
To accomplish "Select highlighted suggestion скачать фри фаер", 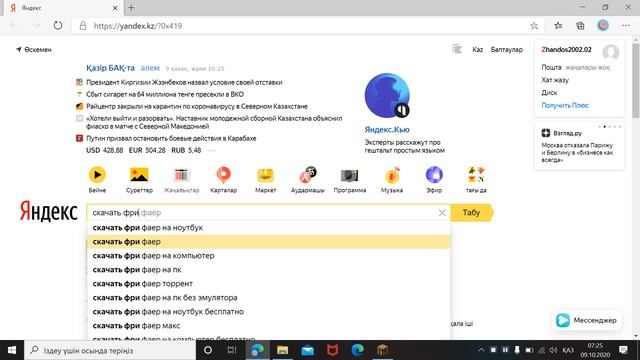I will click(x=269, y=242).
